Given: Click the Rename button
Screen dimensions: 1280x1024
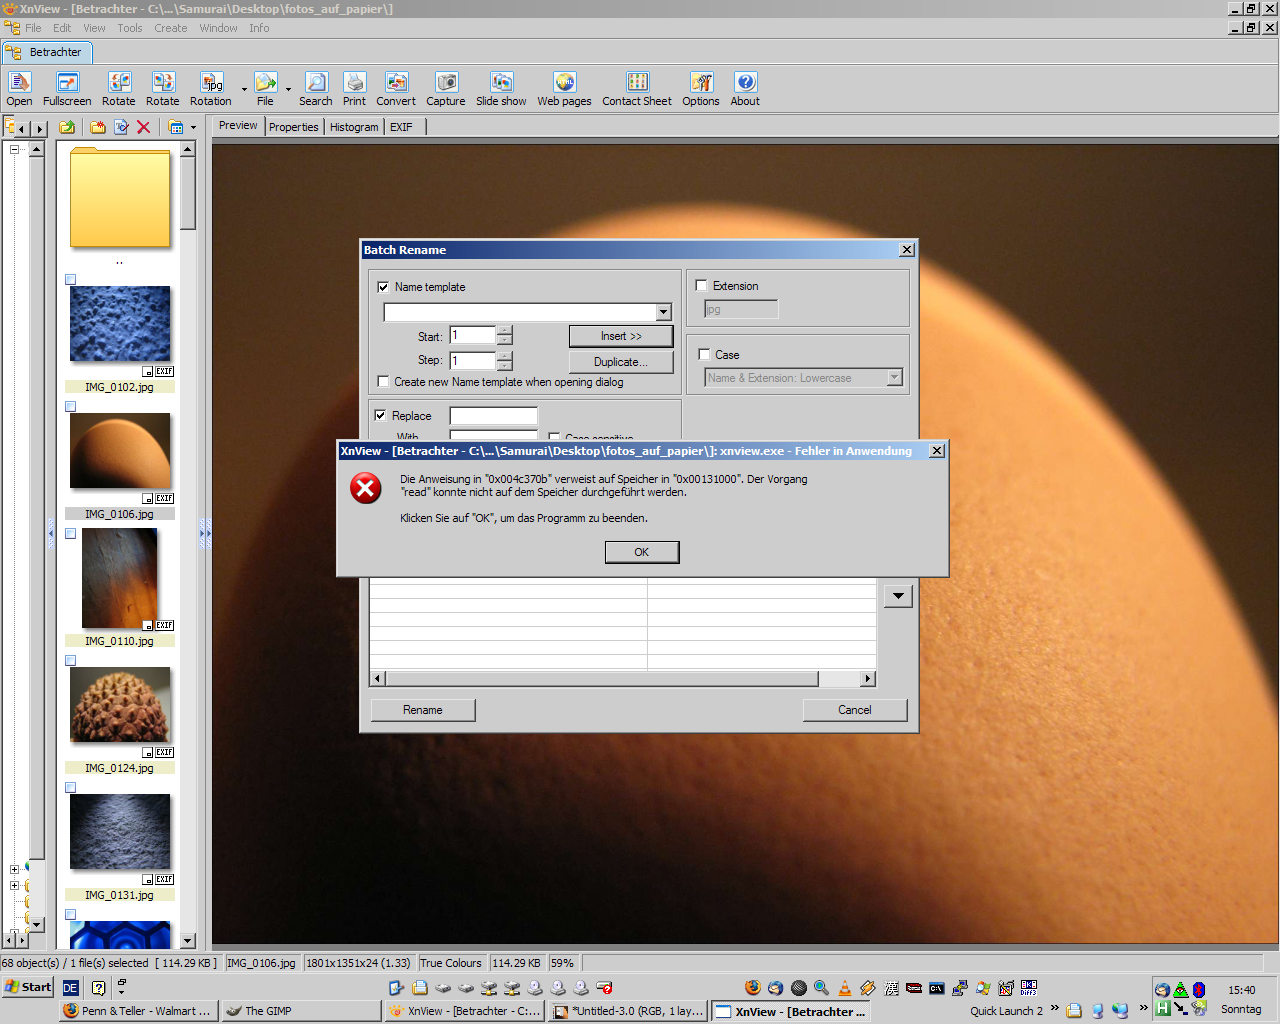Looking at the screenshot, I should coord(423,710).
